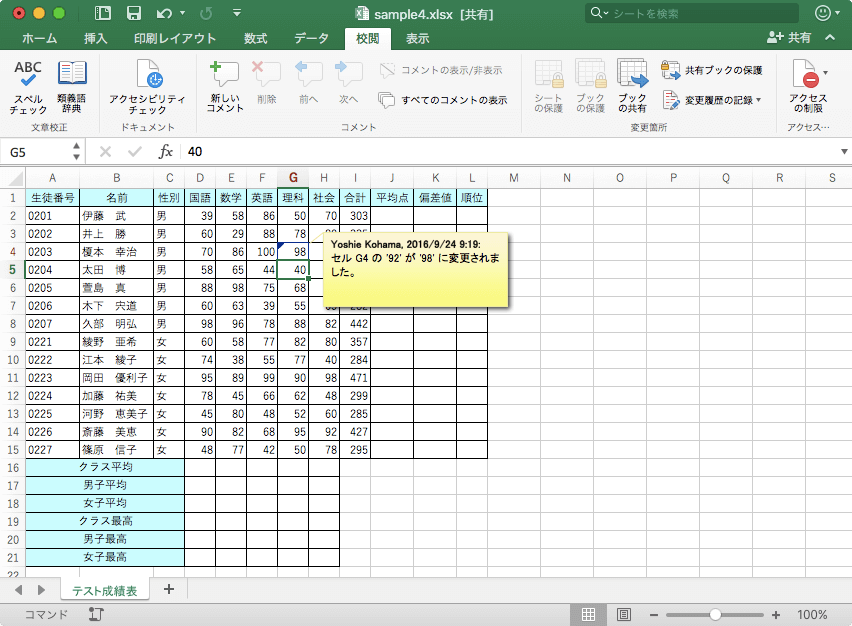Open the 表示 tab

[417, 38]
